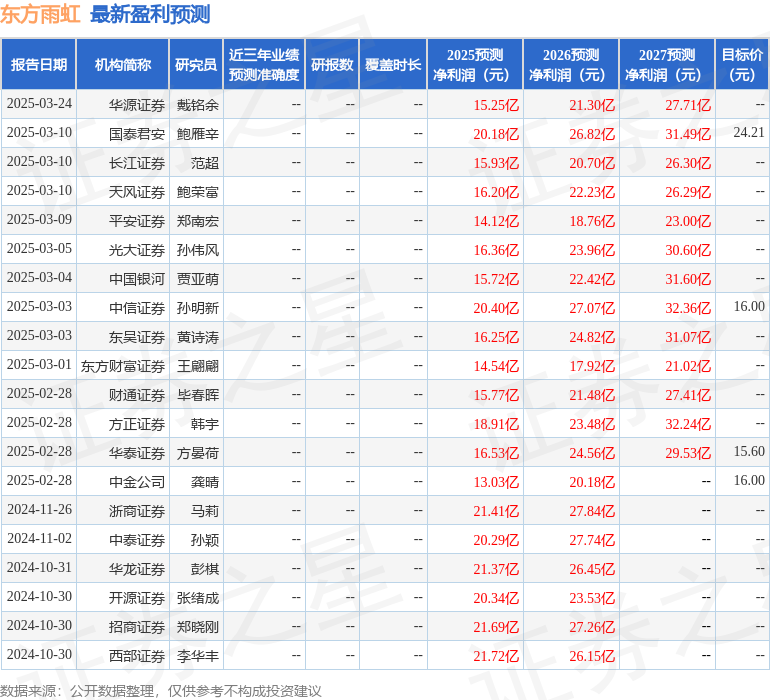Select the 研究员 column header
This screenshot has width=770, height=700.
pyautogui.click(x=196, y=65)
